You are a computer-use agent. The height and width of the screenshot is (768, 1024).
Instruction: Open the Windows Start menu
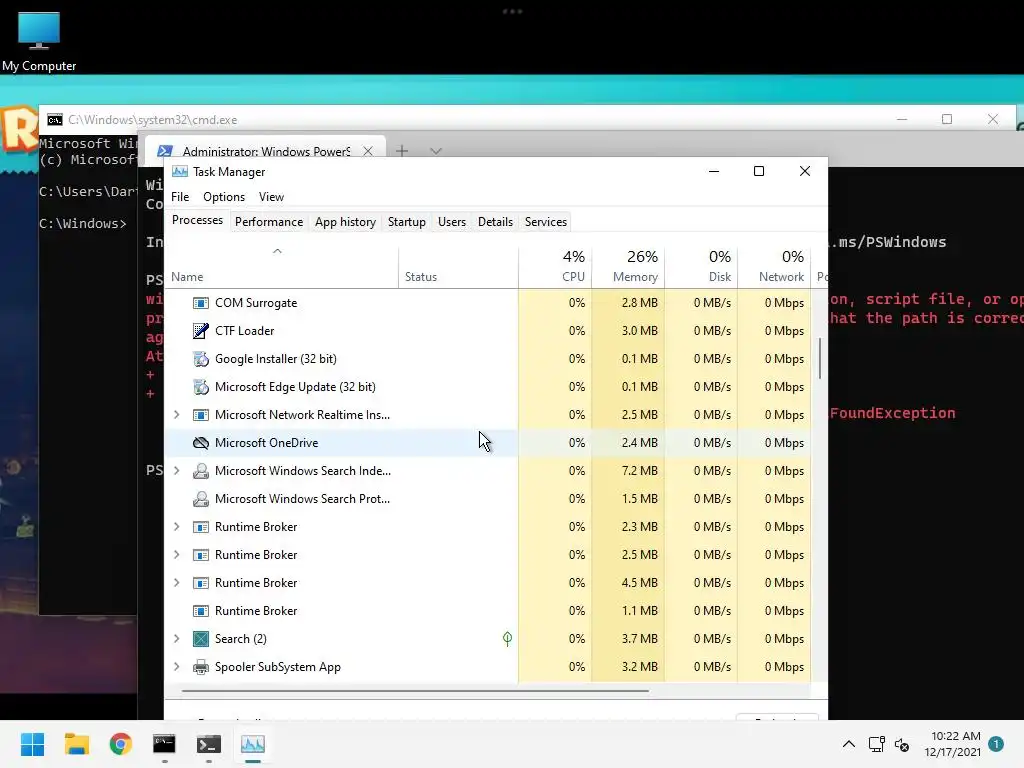coord(32,744)
